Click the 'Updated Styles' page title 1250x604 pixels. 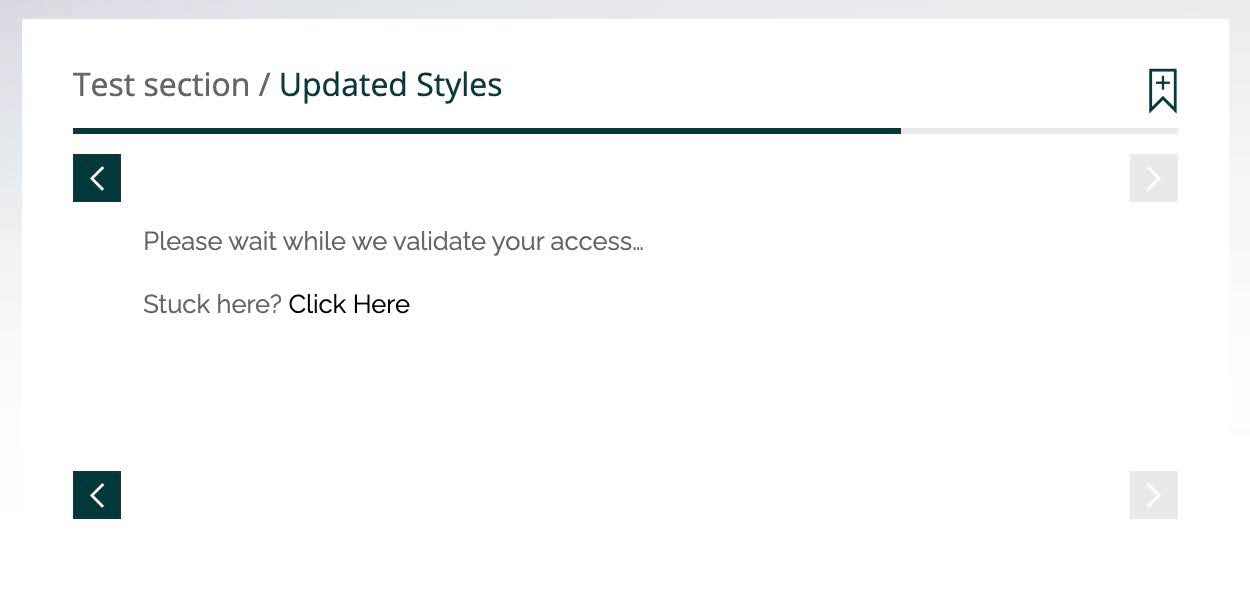(x=390, y=85)
